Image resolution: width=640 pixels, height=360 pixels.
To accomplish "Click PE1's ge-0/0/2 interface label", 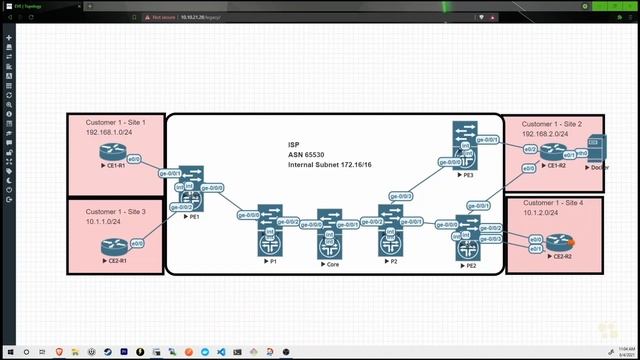I will [x=181, y=207].
